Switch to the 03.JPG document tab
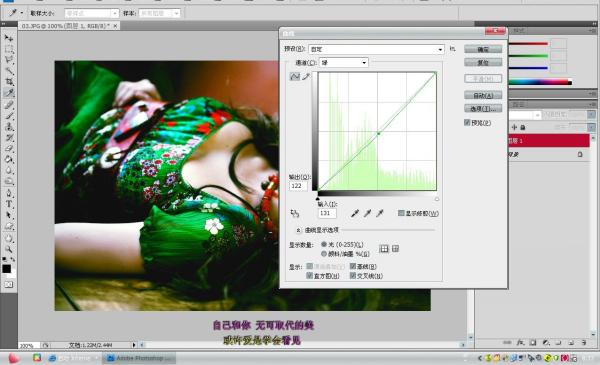 [x=66, y=26]
